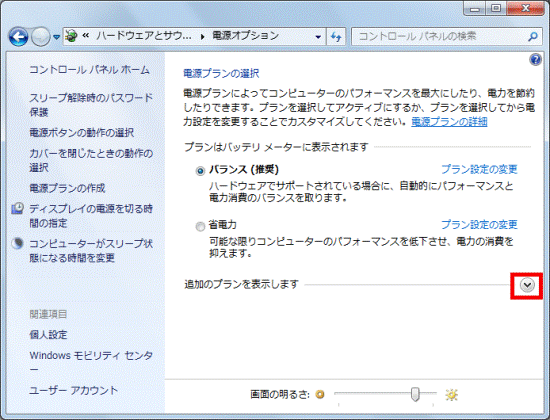
Task: Open 電源プランの作成 link
Action: (67, 188)
